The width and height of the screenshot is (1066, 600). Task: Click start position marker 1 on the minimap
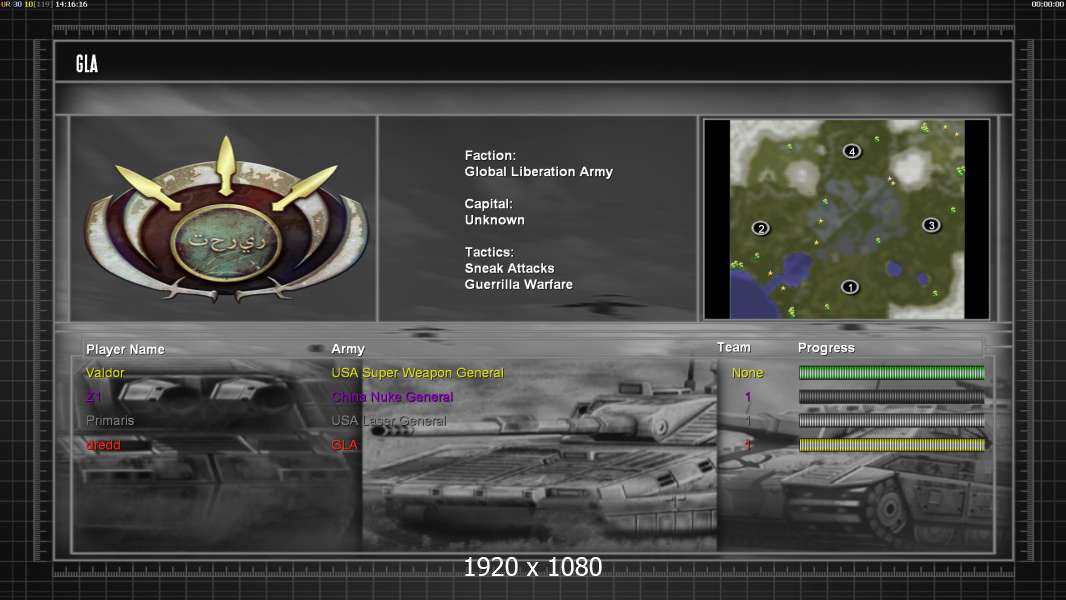[850, 287]
